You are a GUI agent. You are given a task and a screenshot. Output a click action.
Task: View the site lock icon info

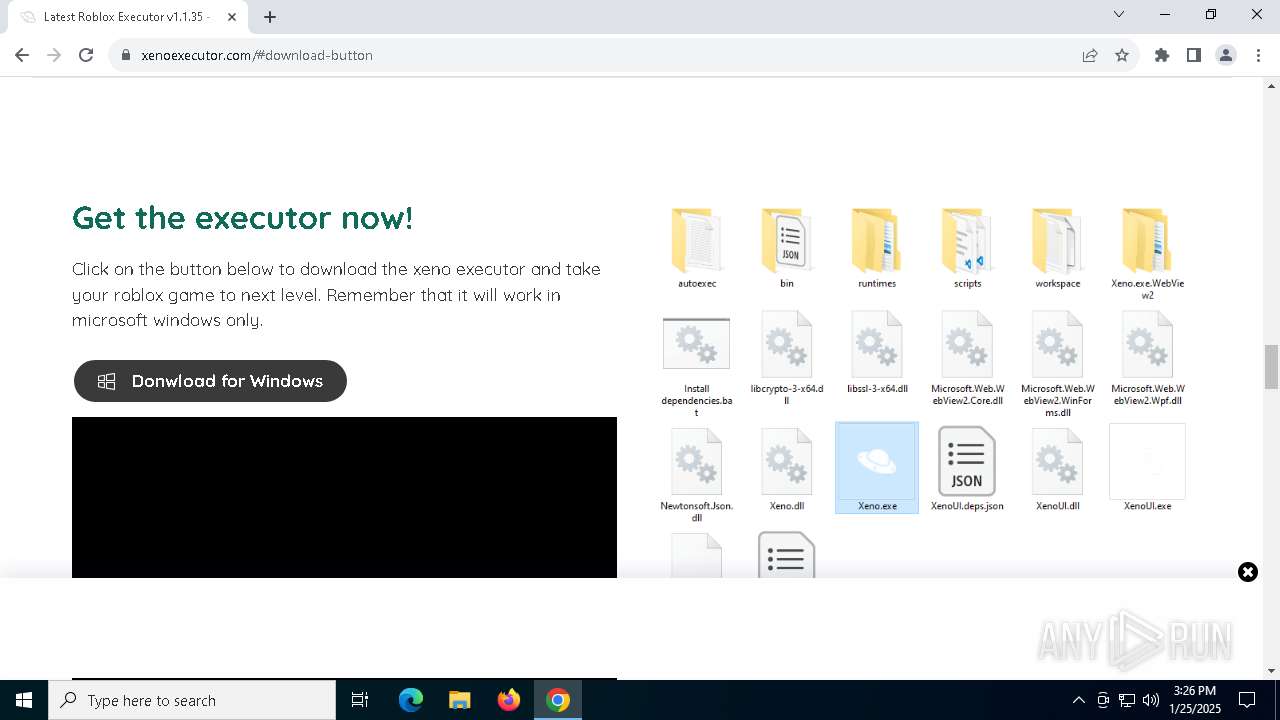(x=126, y=55)
